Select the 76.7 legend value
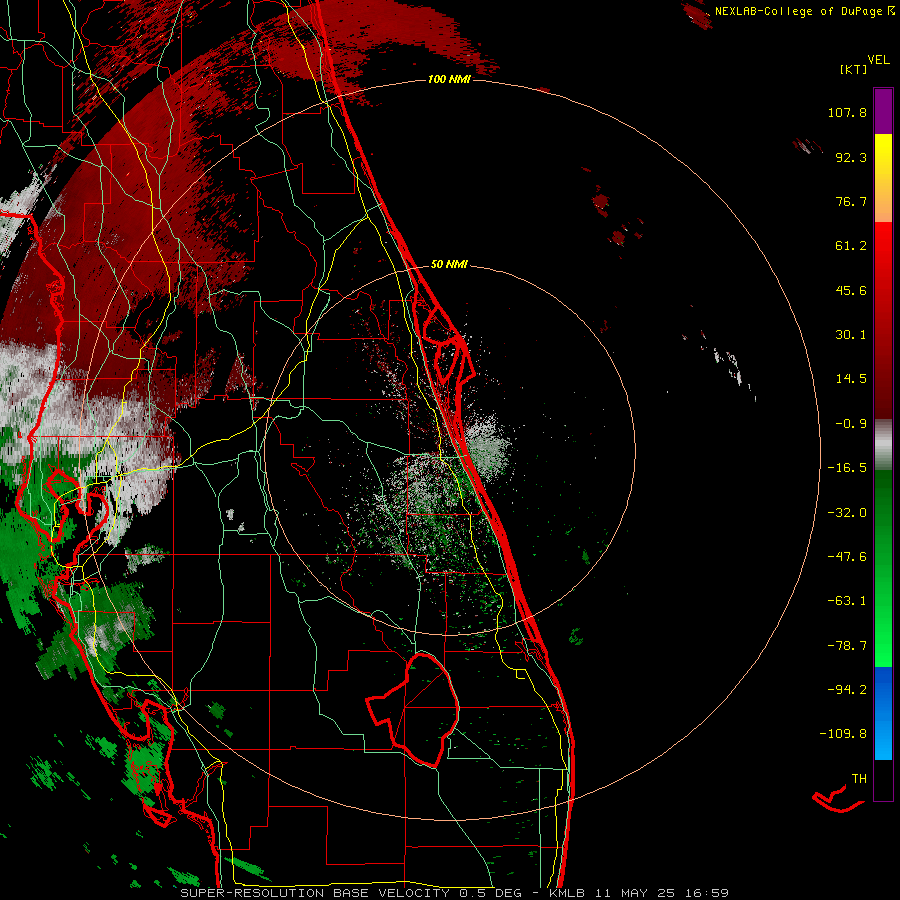 851,201
